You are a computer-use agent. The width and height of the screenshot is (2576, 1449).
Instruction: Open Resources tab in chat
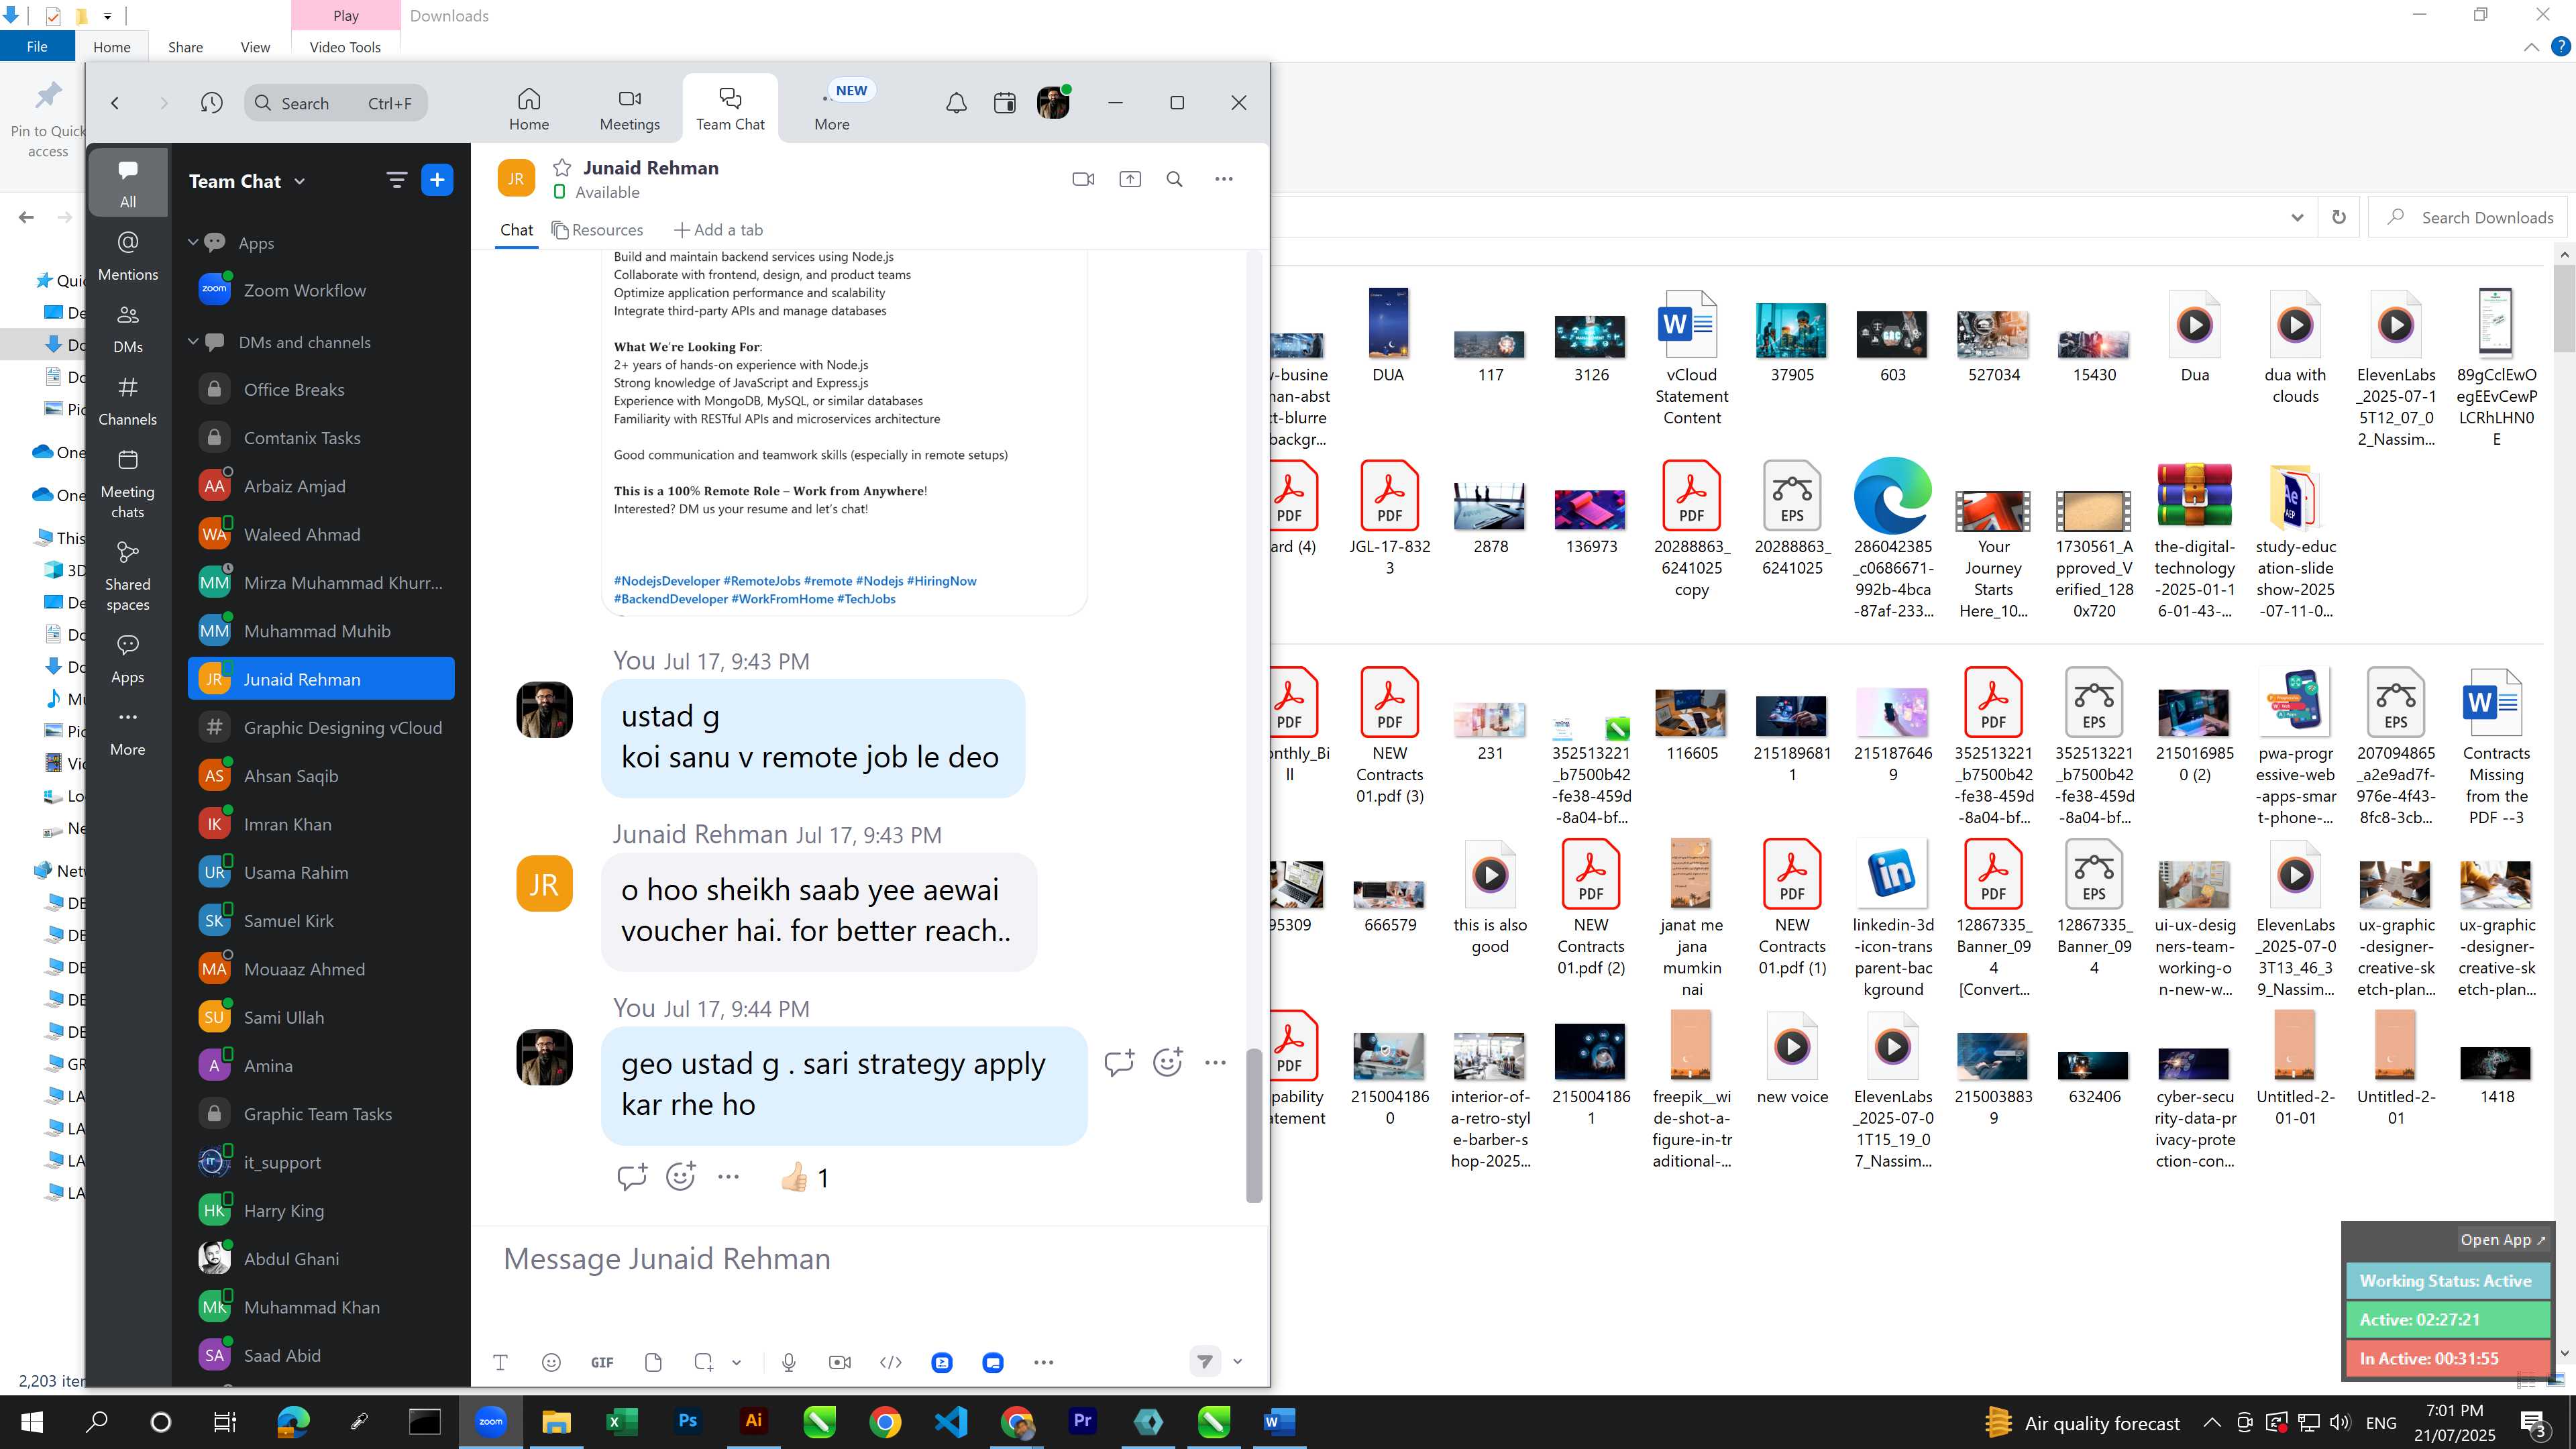tap(598, 230)
